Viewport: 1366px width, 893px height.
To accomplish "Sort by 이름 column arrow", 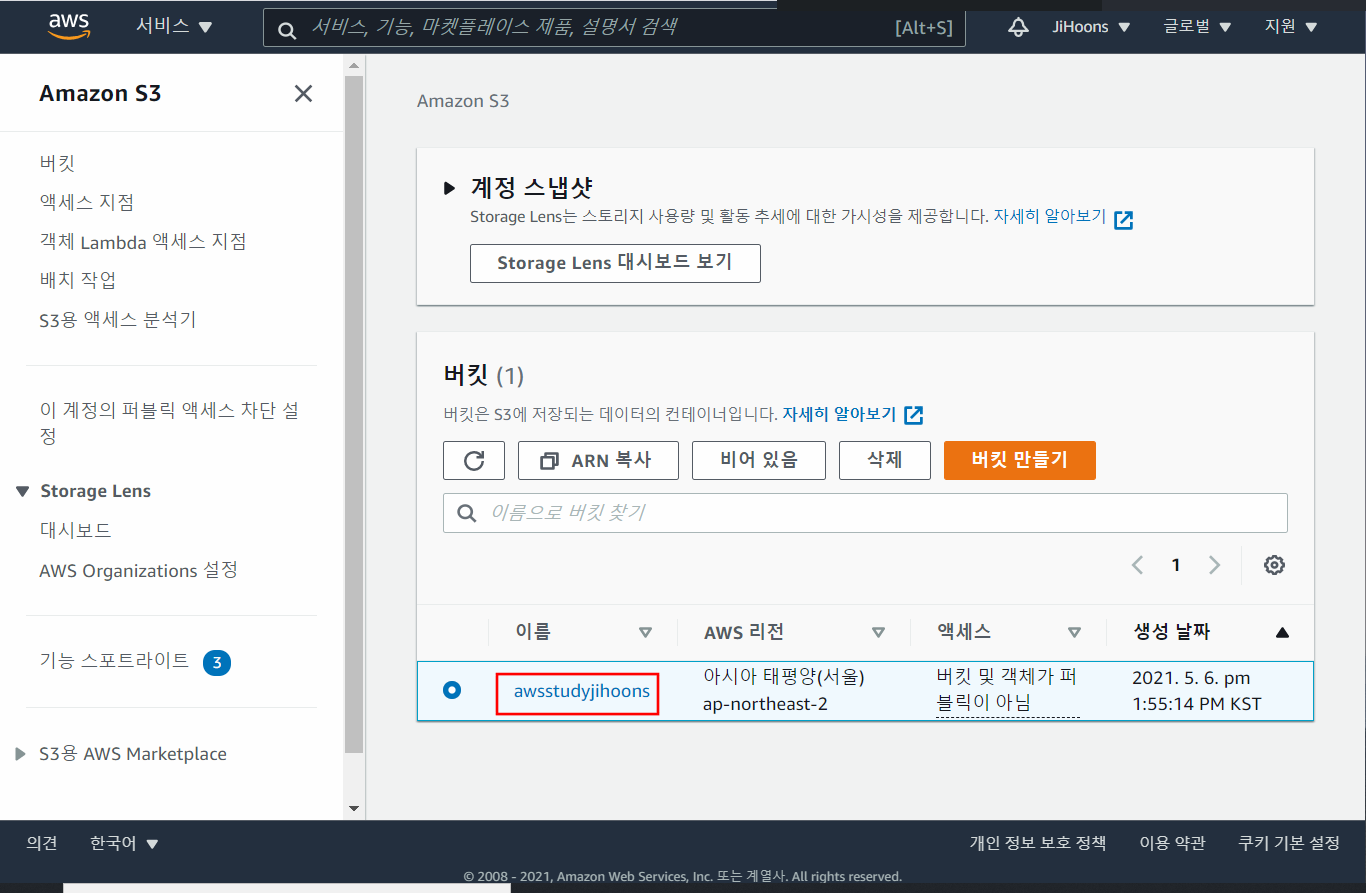I will [645, 632].
